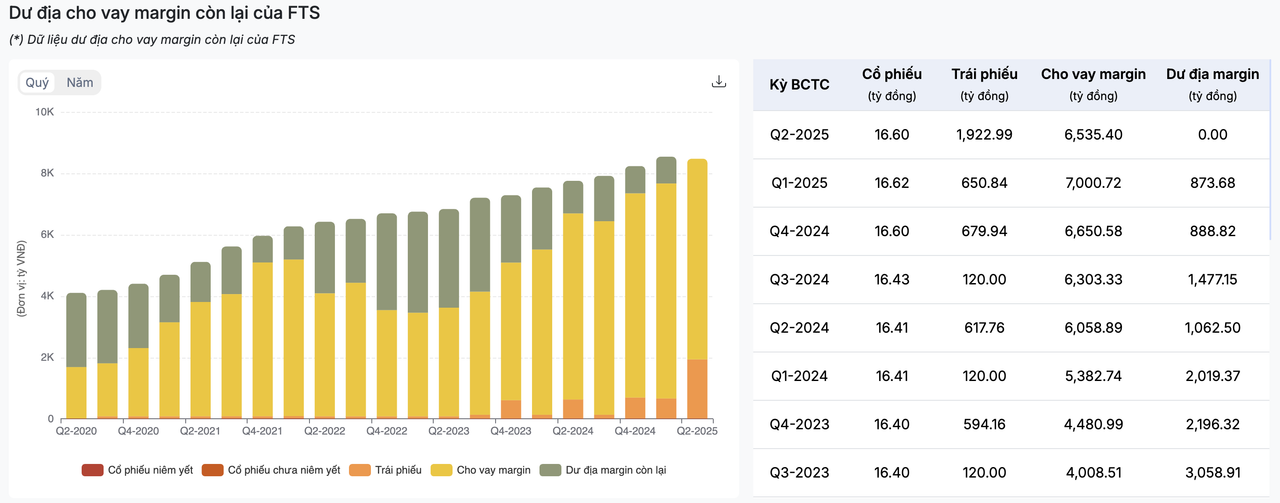This screenshot has height=503, width=1280.
Task: Click the 6,058.89 margin lending cell
Action: tap(1093, 328)
